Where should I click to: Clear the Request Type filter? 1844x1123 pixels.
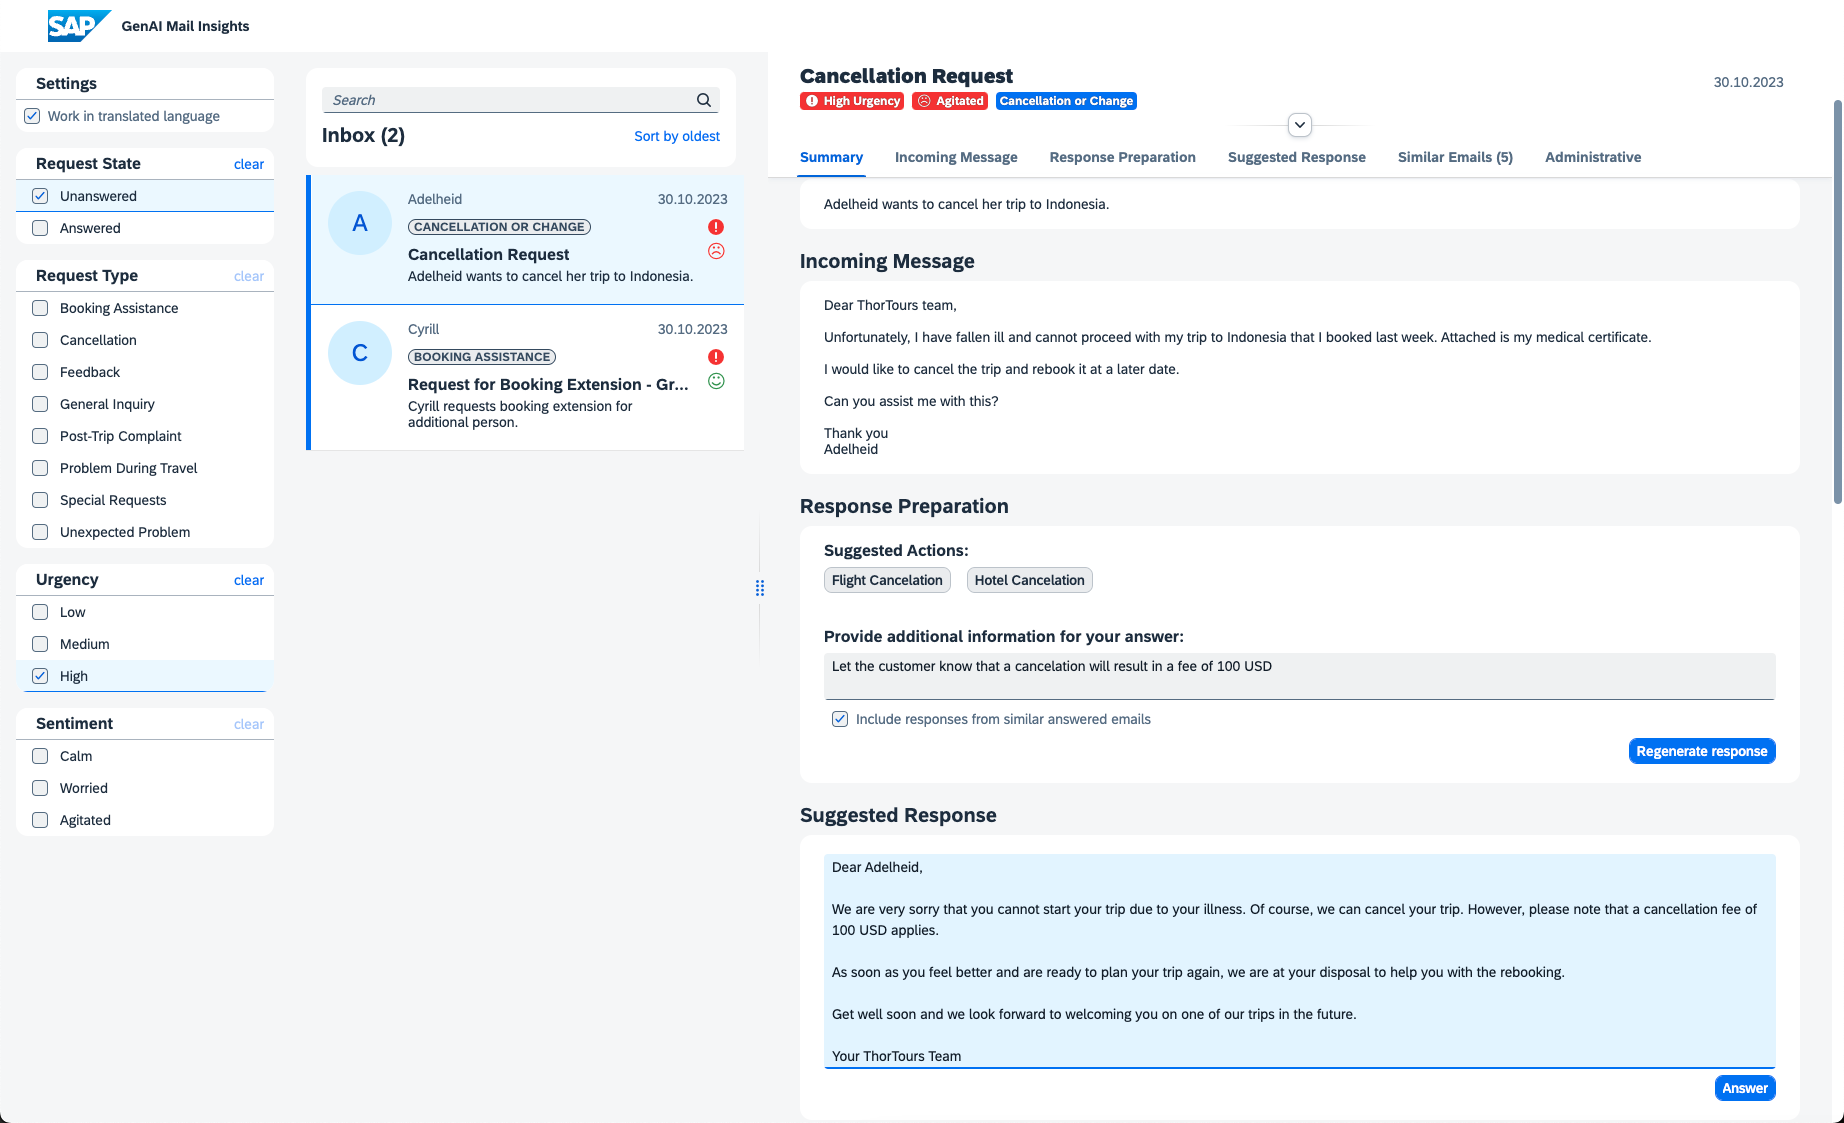click(x=249, y=276)
